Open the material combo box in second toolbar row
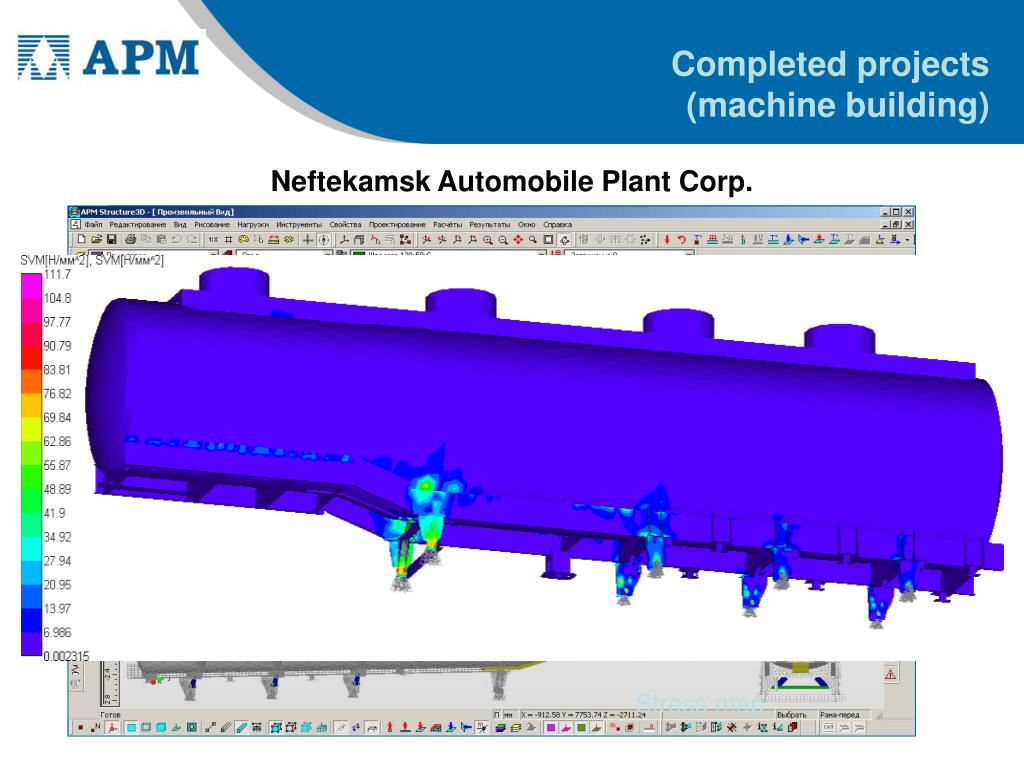The image size is (1024, 768). (x=285, y=252)
